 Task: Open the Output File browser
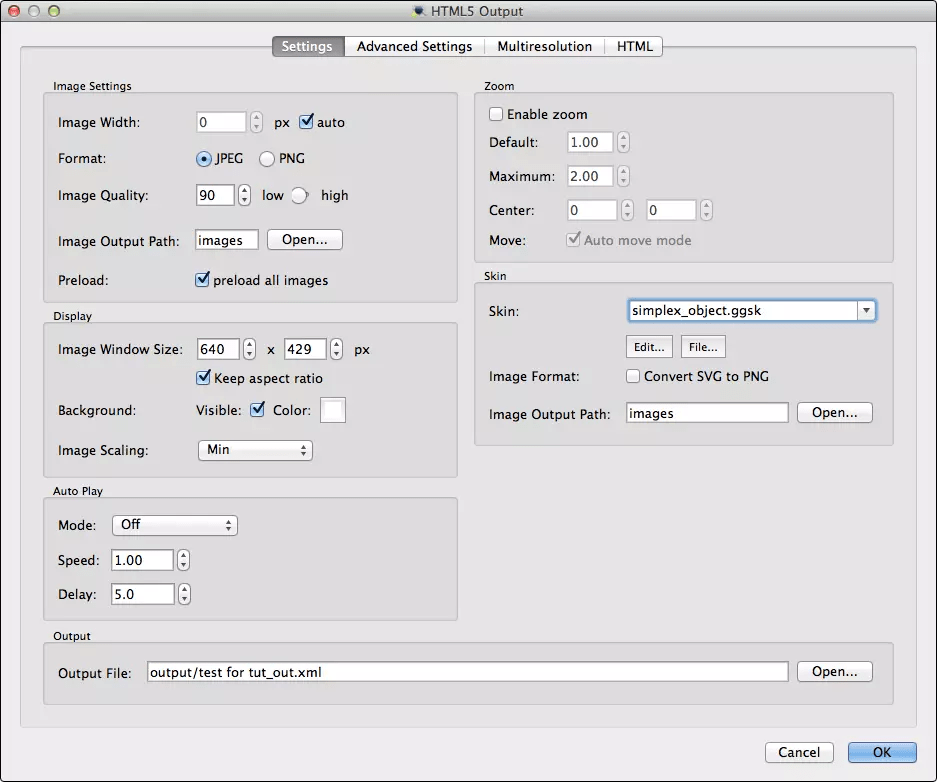click(834, 671)
